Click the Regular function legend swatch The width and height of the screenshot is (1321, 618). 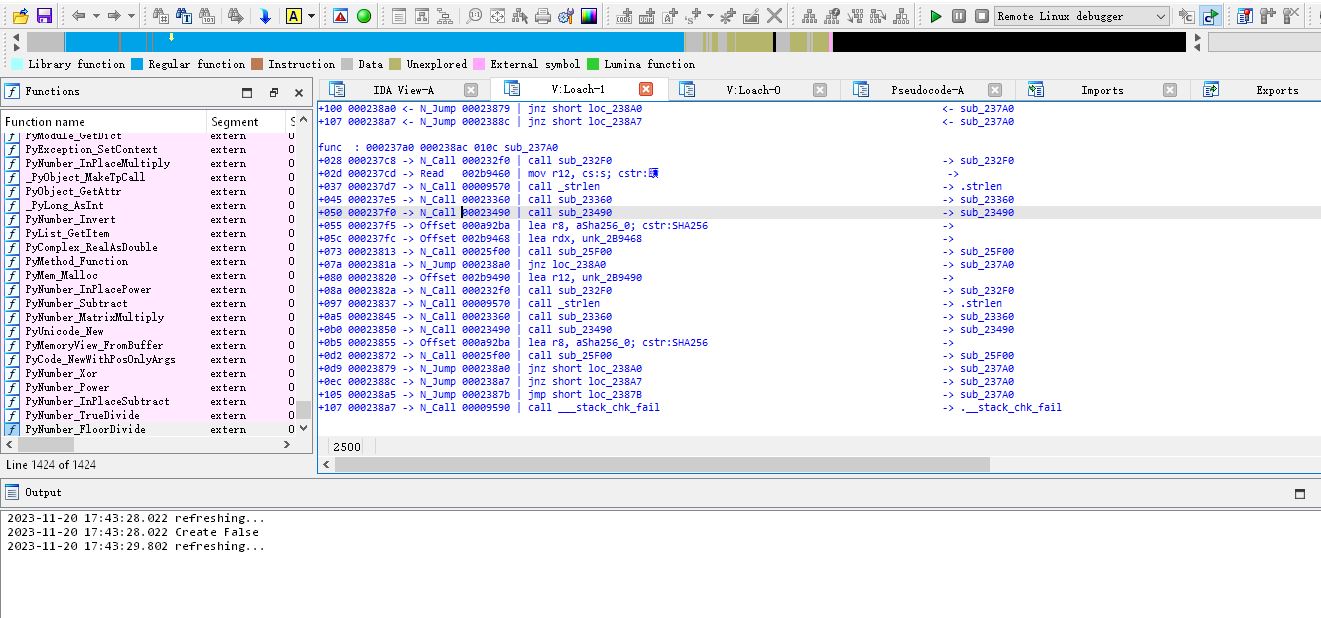[x=137, y=64]
